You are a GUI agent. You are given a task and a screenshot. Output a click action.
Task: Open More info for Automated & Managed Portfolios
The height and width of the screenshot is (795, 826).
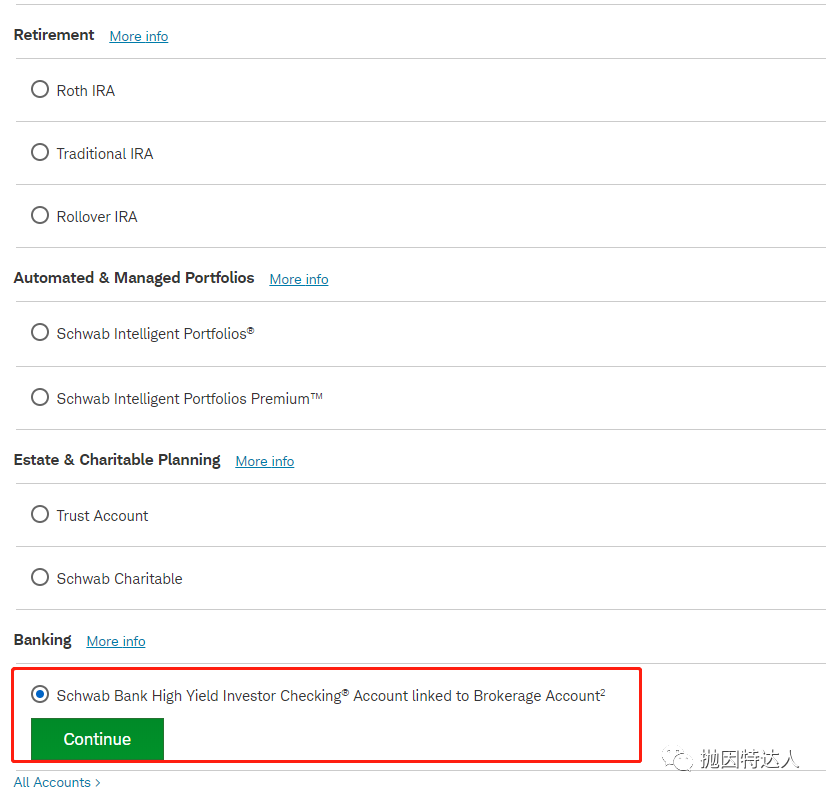(299, 279)
